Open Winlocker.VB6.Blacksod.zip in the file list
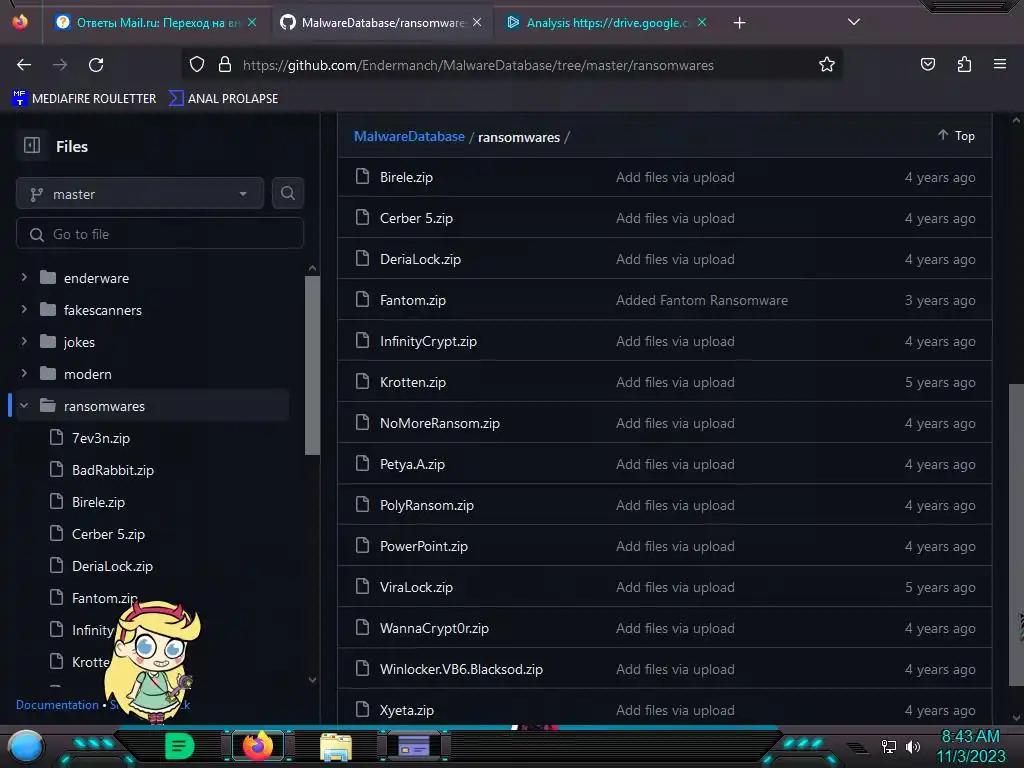1024x768 pixels. pyautogui.click(x=461, y=669)
